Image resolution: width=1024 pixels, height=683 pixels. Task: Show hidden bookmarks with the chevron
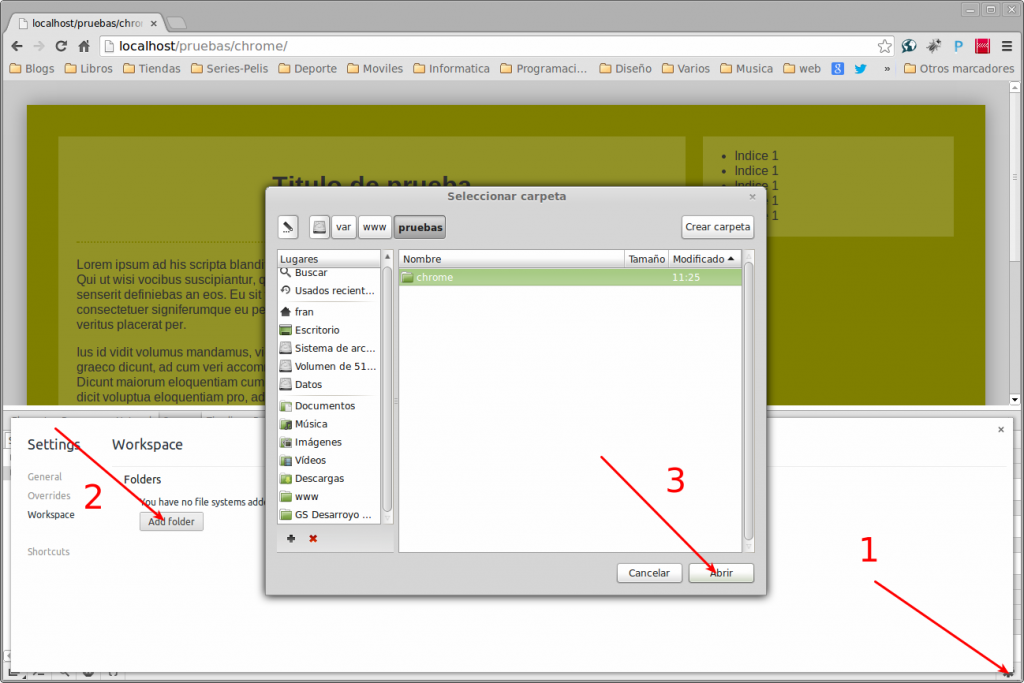pos(887,69)
